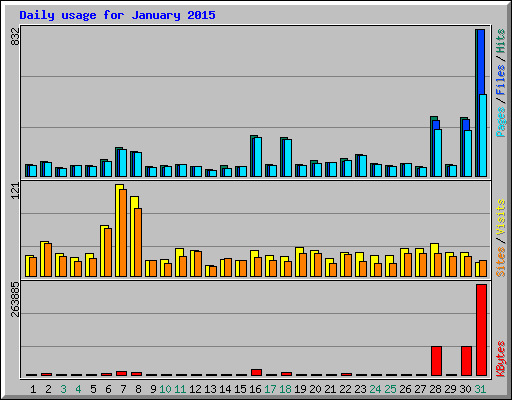512x400 pixels.
Task: Select green day 24 label
Action: [375, 389]
